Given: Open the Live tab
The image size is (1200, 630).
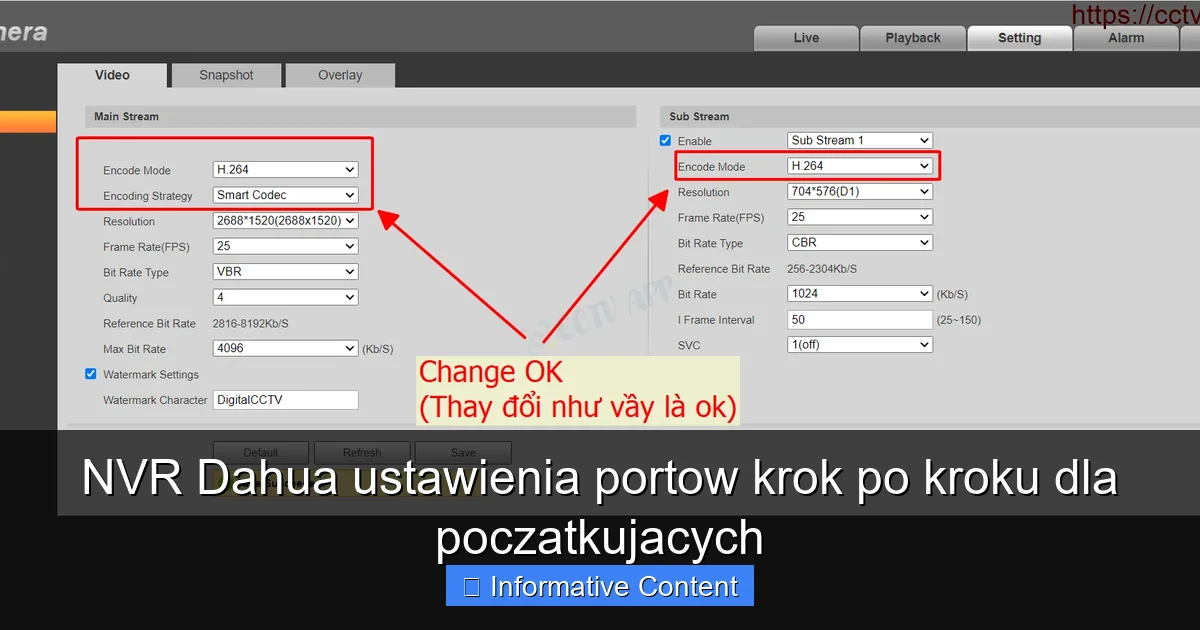Looking at the screenshot, I should [x=806, y=37].
